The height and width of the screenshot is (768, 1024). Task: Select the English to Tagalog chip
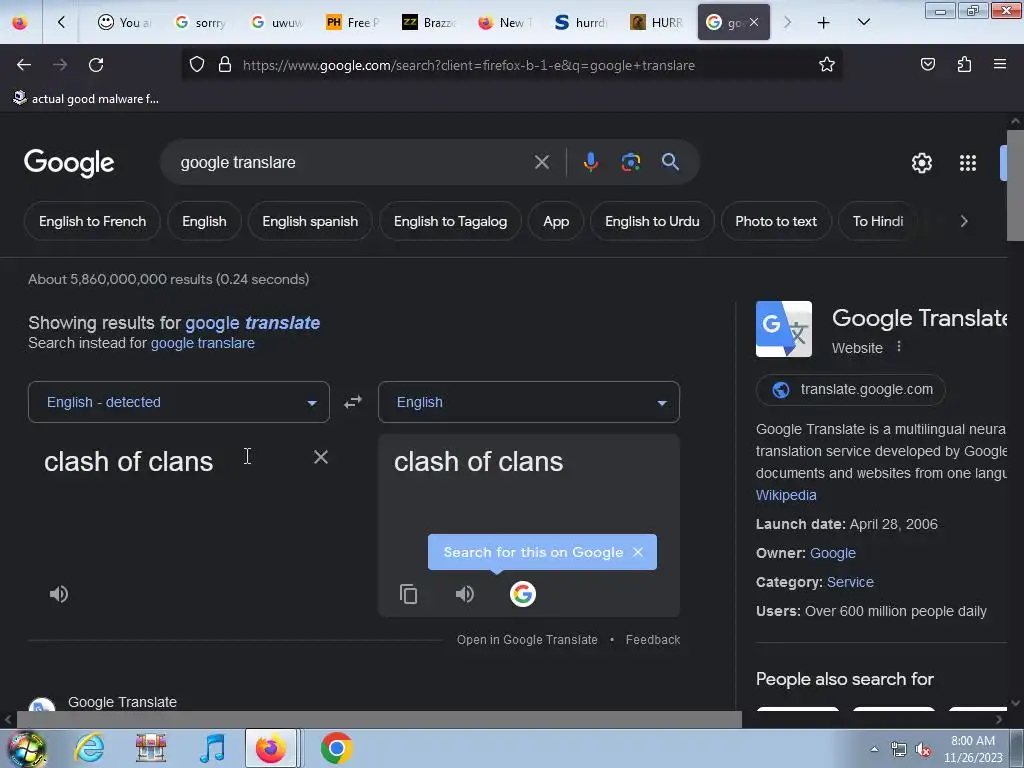(451, 221)
